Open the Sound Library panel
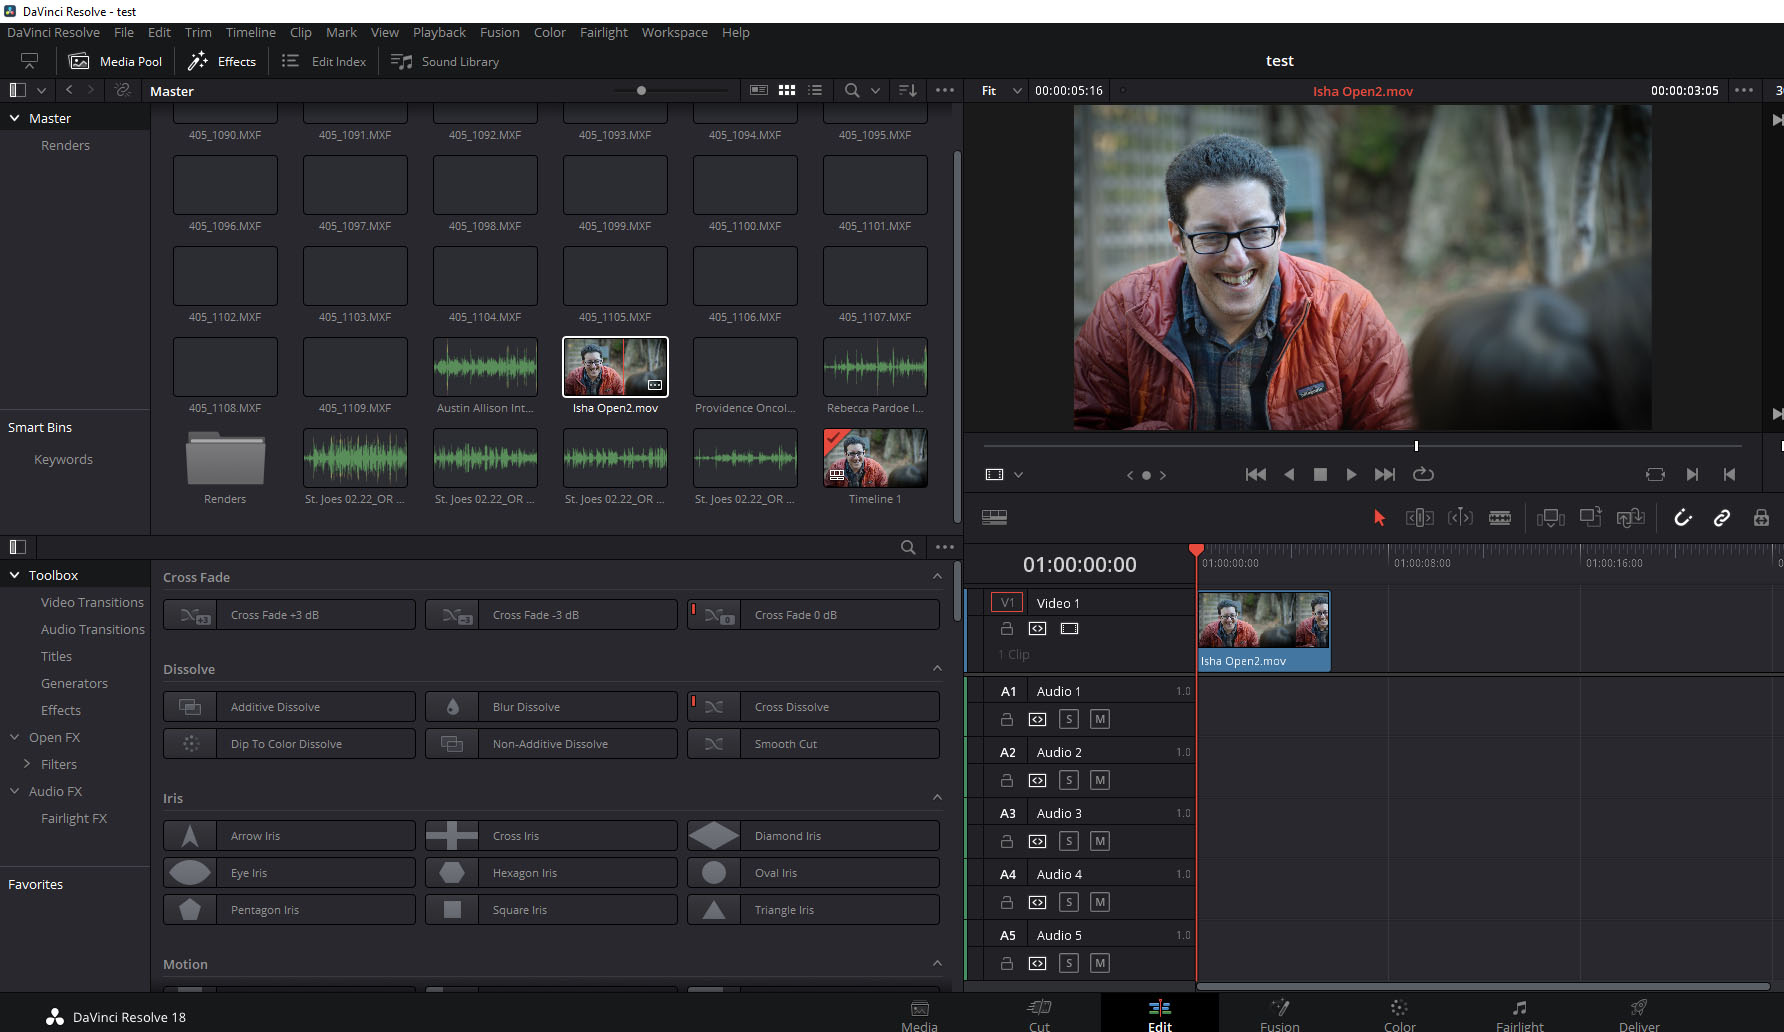This screenshot has height=1032, width=1784. point(445,61)
